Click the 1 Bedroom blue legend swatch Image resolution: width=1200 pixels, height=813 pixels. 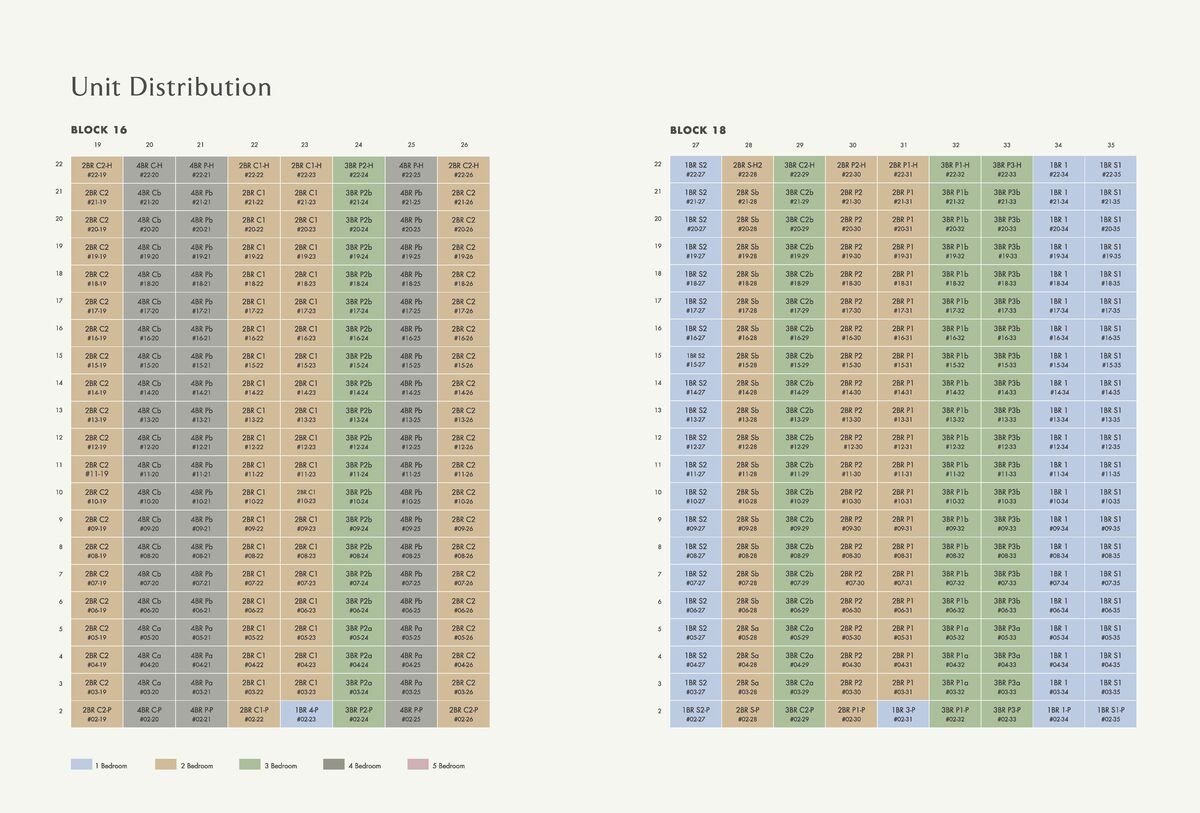81,765
